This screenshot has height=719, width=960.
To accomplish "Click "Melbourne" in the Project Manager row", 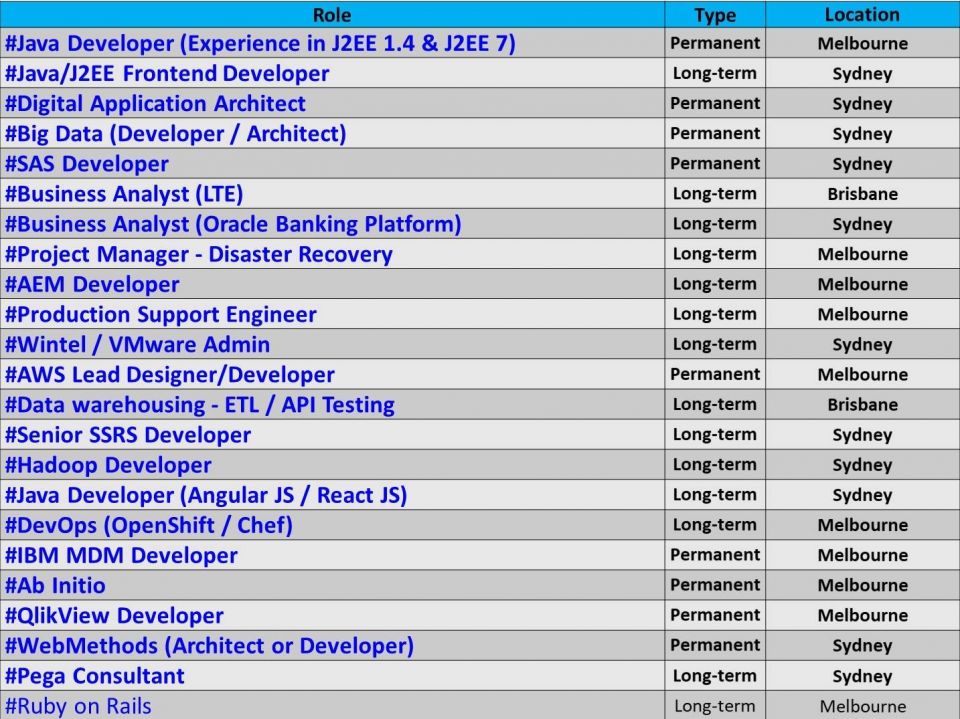I will (x=863, y=254).
